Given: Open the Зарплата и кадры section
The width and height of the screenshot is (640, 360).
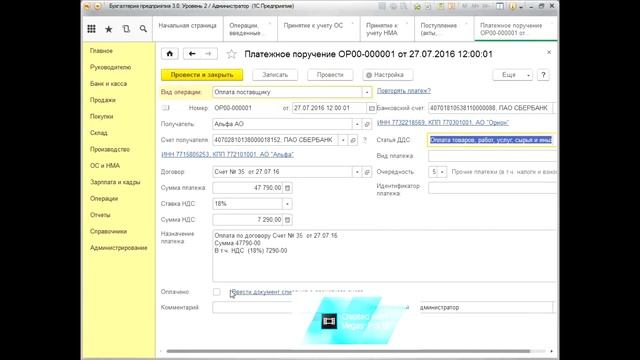Looking at the screenshot, I should coord(115,182).
